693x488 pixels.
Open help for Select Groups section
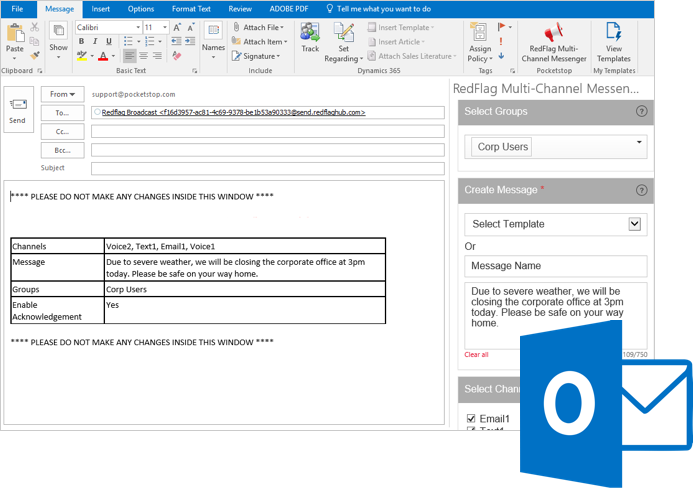(x=642, y=111)
